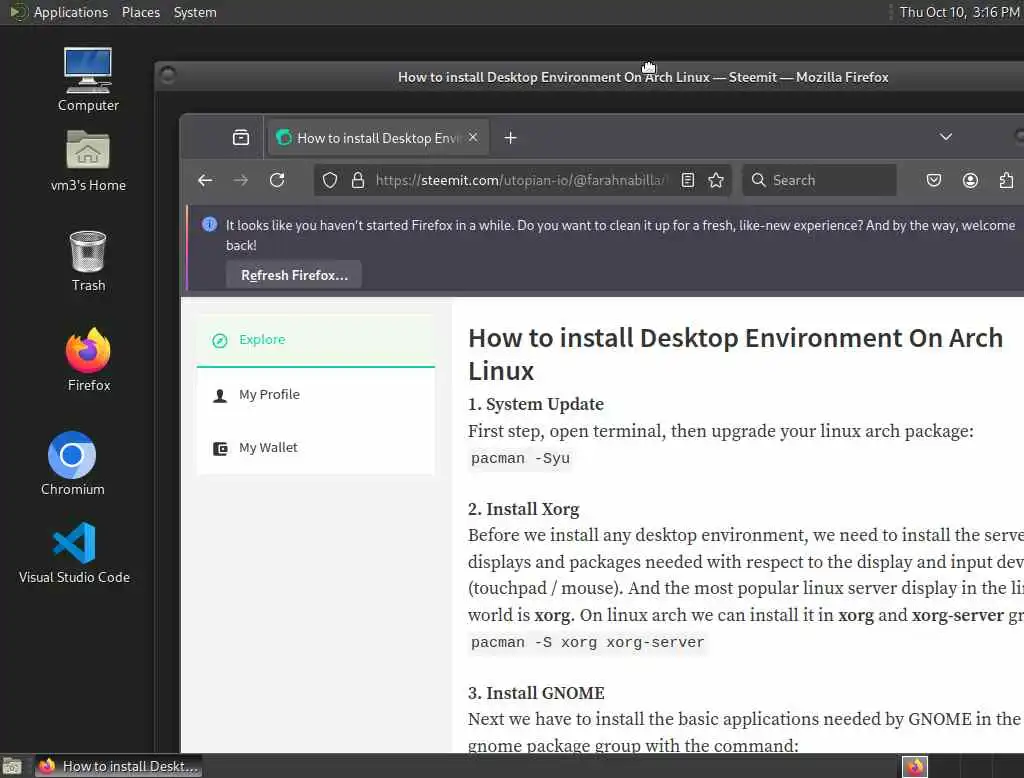The image size is (1024, 778).
Task: Open My Profile in the sidebar
Action: [315, 395]
